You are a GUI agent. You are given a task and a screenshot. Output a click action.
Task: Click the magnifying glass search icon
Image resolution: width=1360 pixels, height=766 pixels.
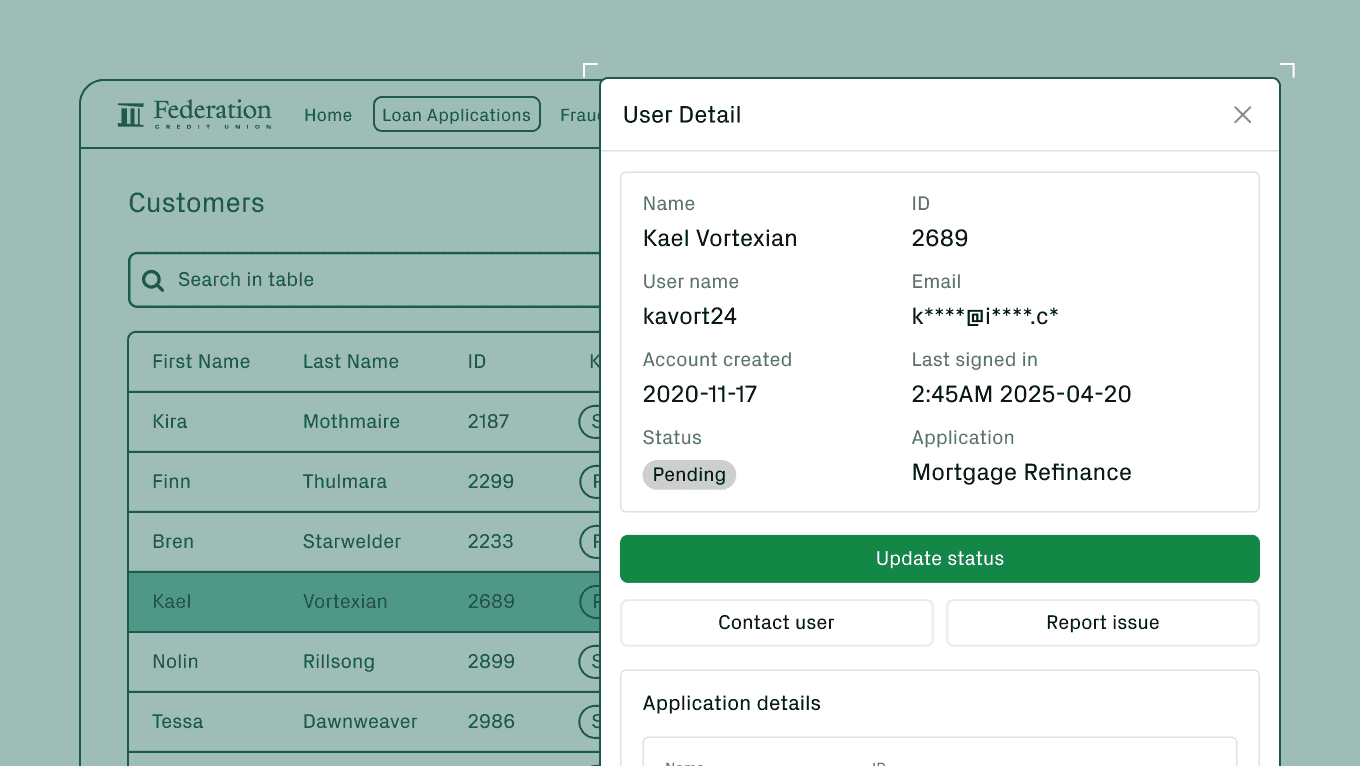click(153, 280)
